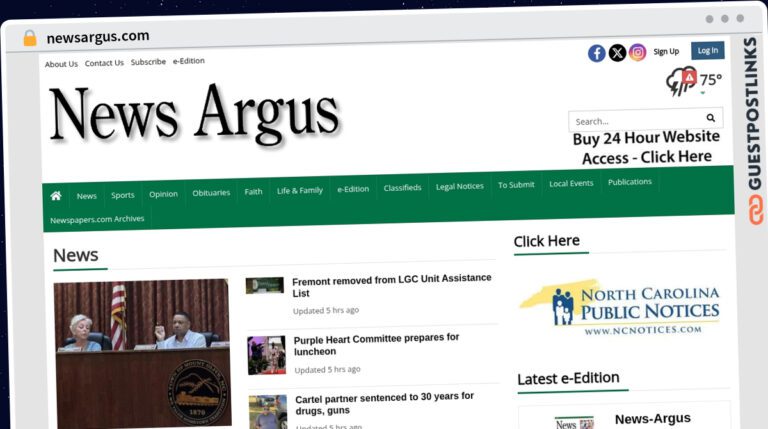The height and width of the screenshot is (429, 768).
Task: Open Newspapers.com Archives menu item
Action: coord(97,219)
